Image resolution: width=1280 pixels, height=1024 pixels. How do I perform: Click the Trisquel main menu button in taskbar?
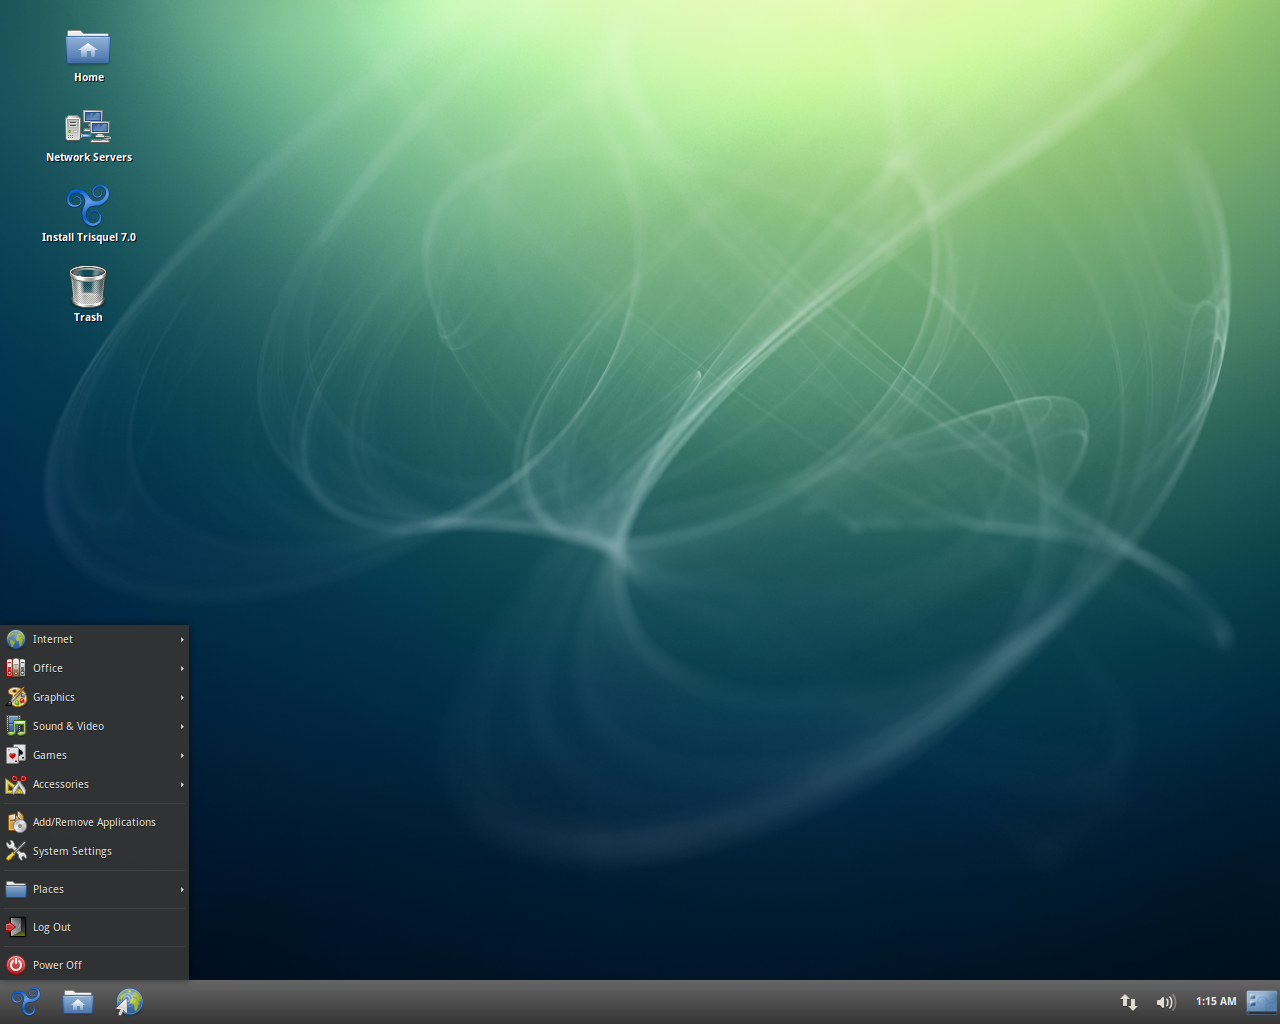(25, 1001)
